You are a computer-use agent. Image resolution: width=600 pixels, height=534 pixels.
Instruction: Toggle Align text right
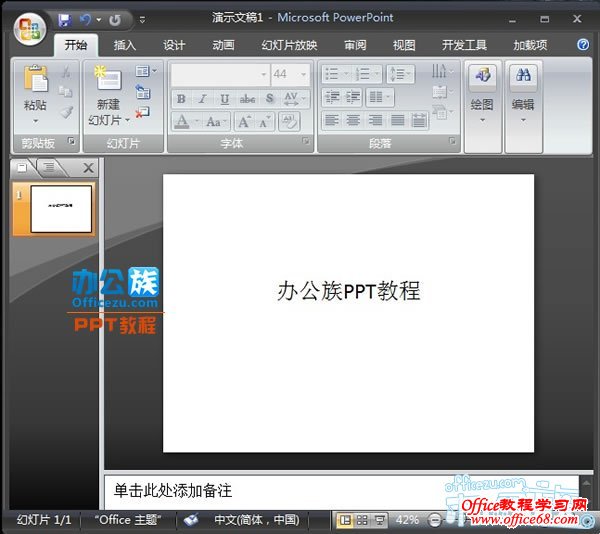(375, 121)
